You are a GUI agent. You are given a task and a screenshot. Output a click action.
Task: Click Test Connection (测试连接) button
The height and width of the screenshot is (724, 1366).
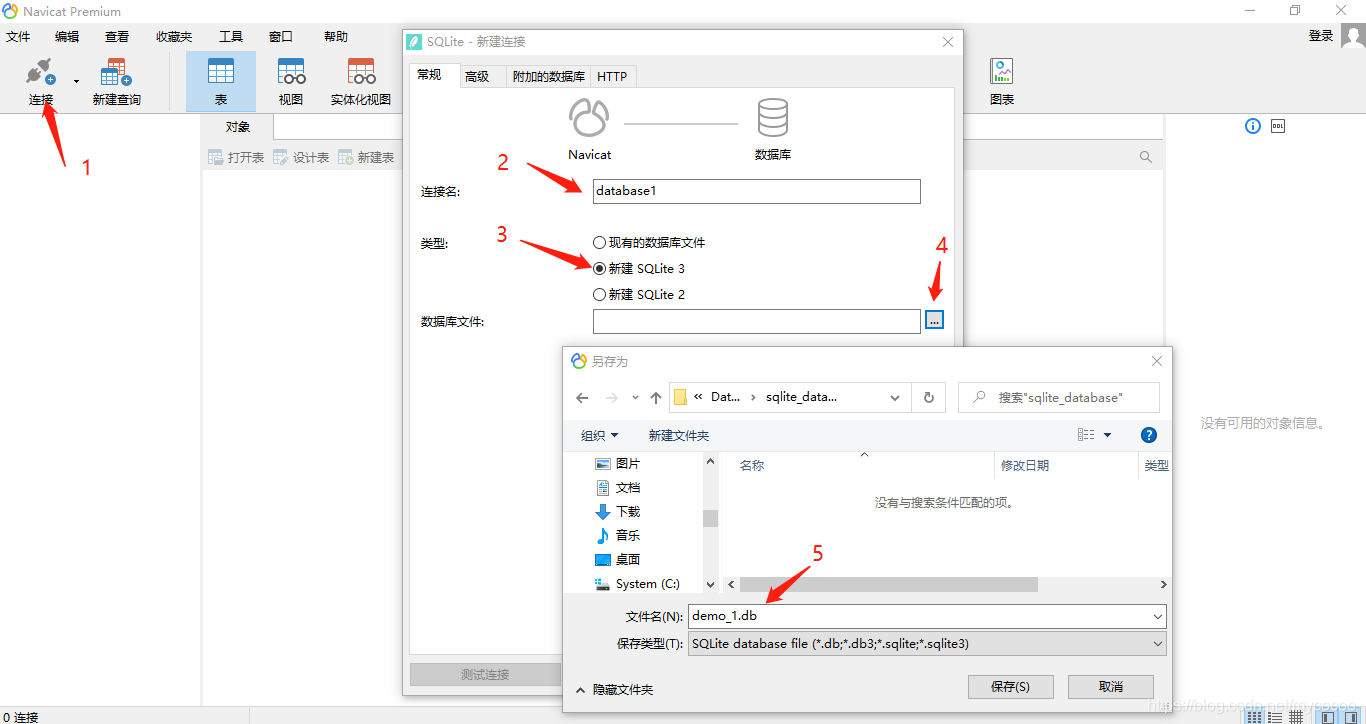point(485,674)
